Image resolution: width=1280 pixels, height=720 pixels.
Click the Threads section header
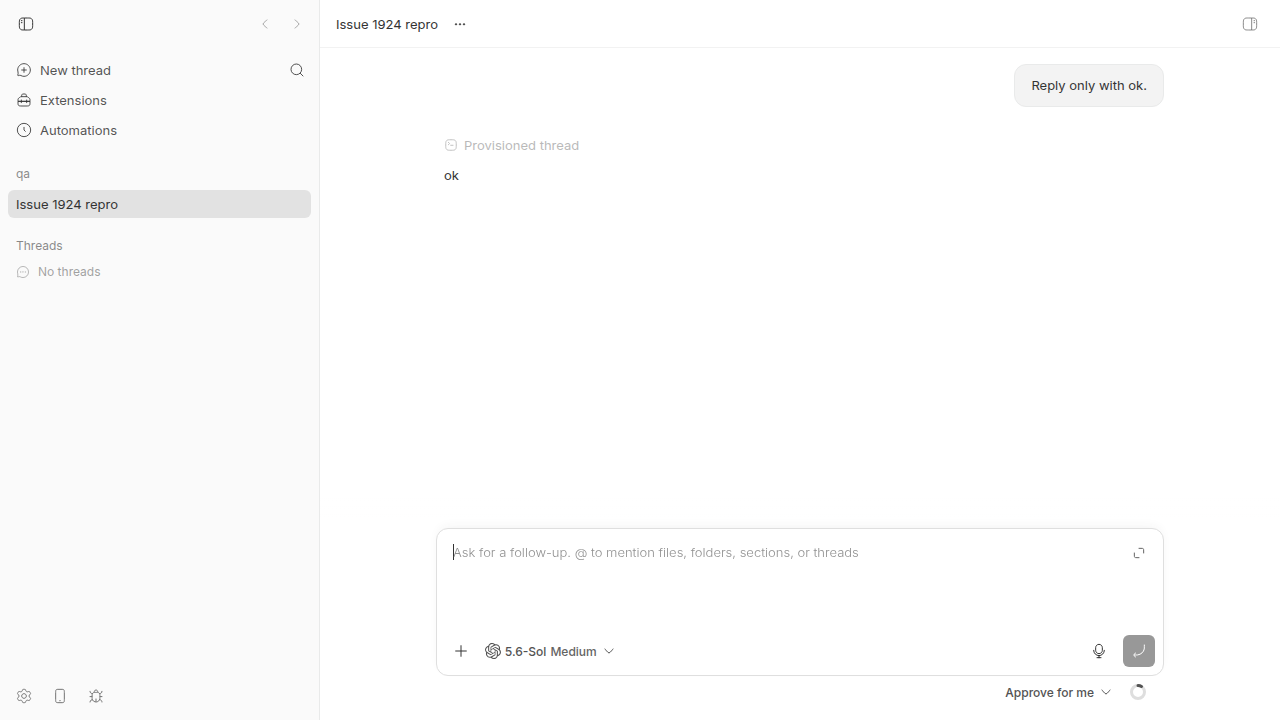[x=39, y=245]
